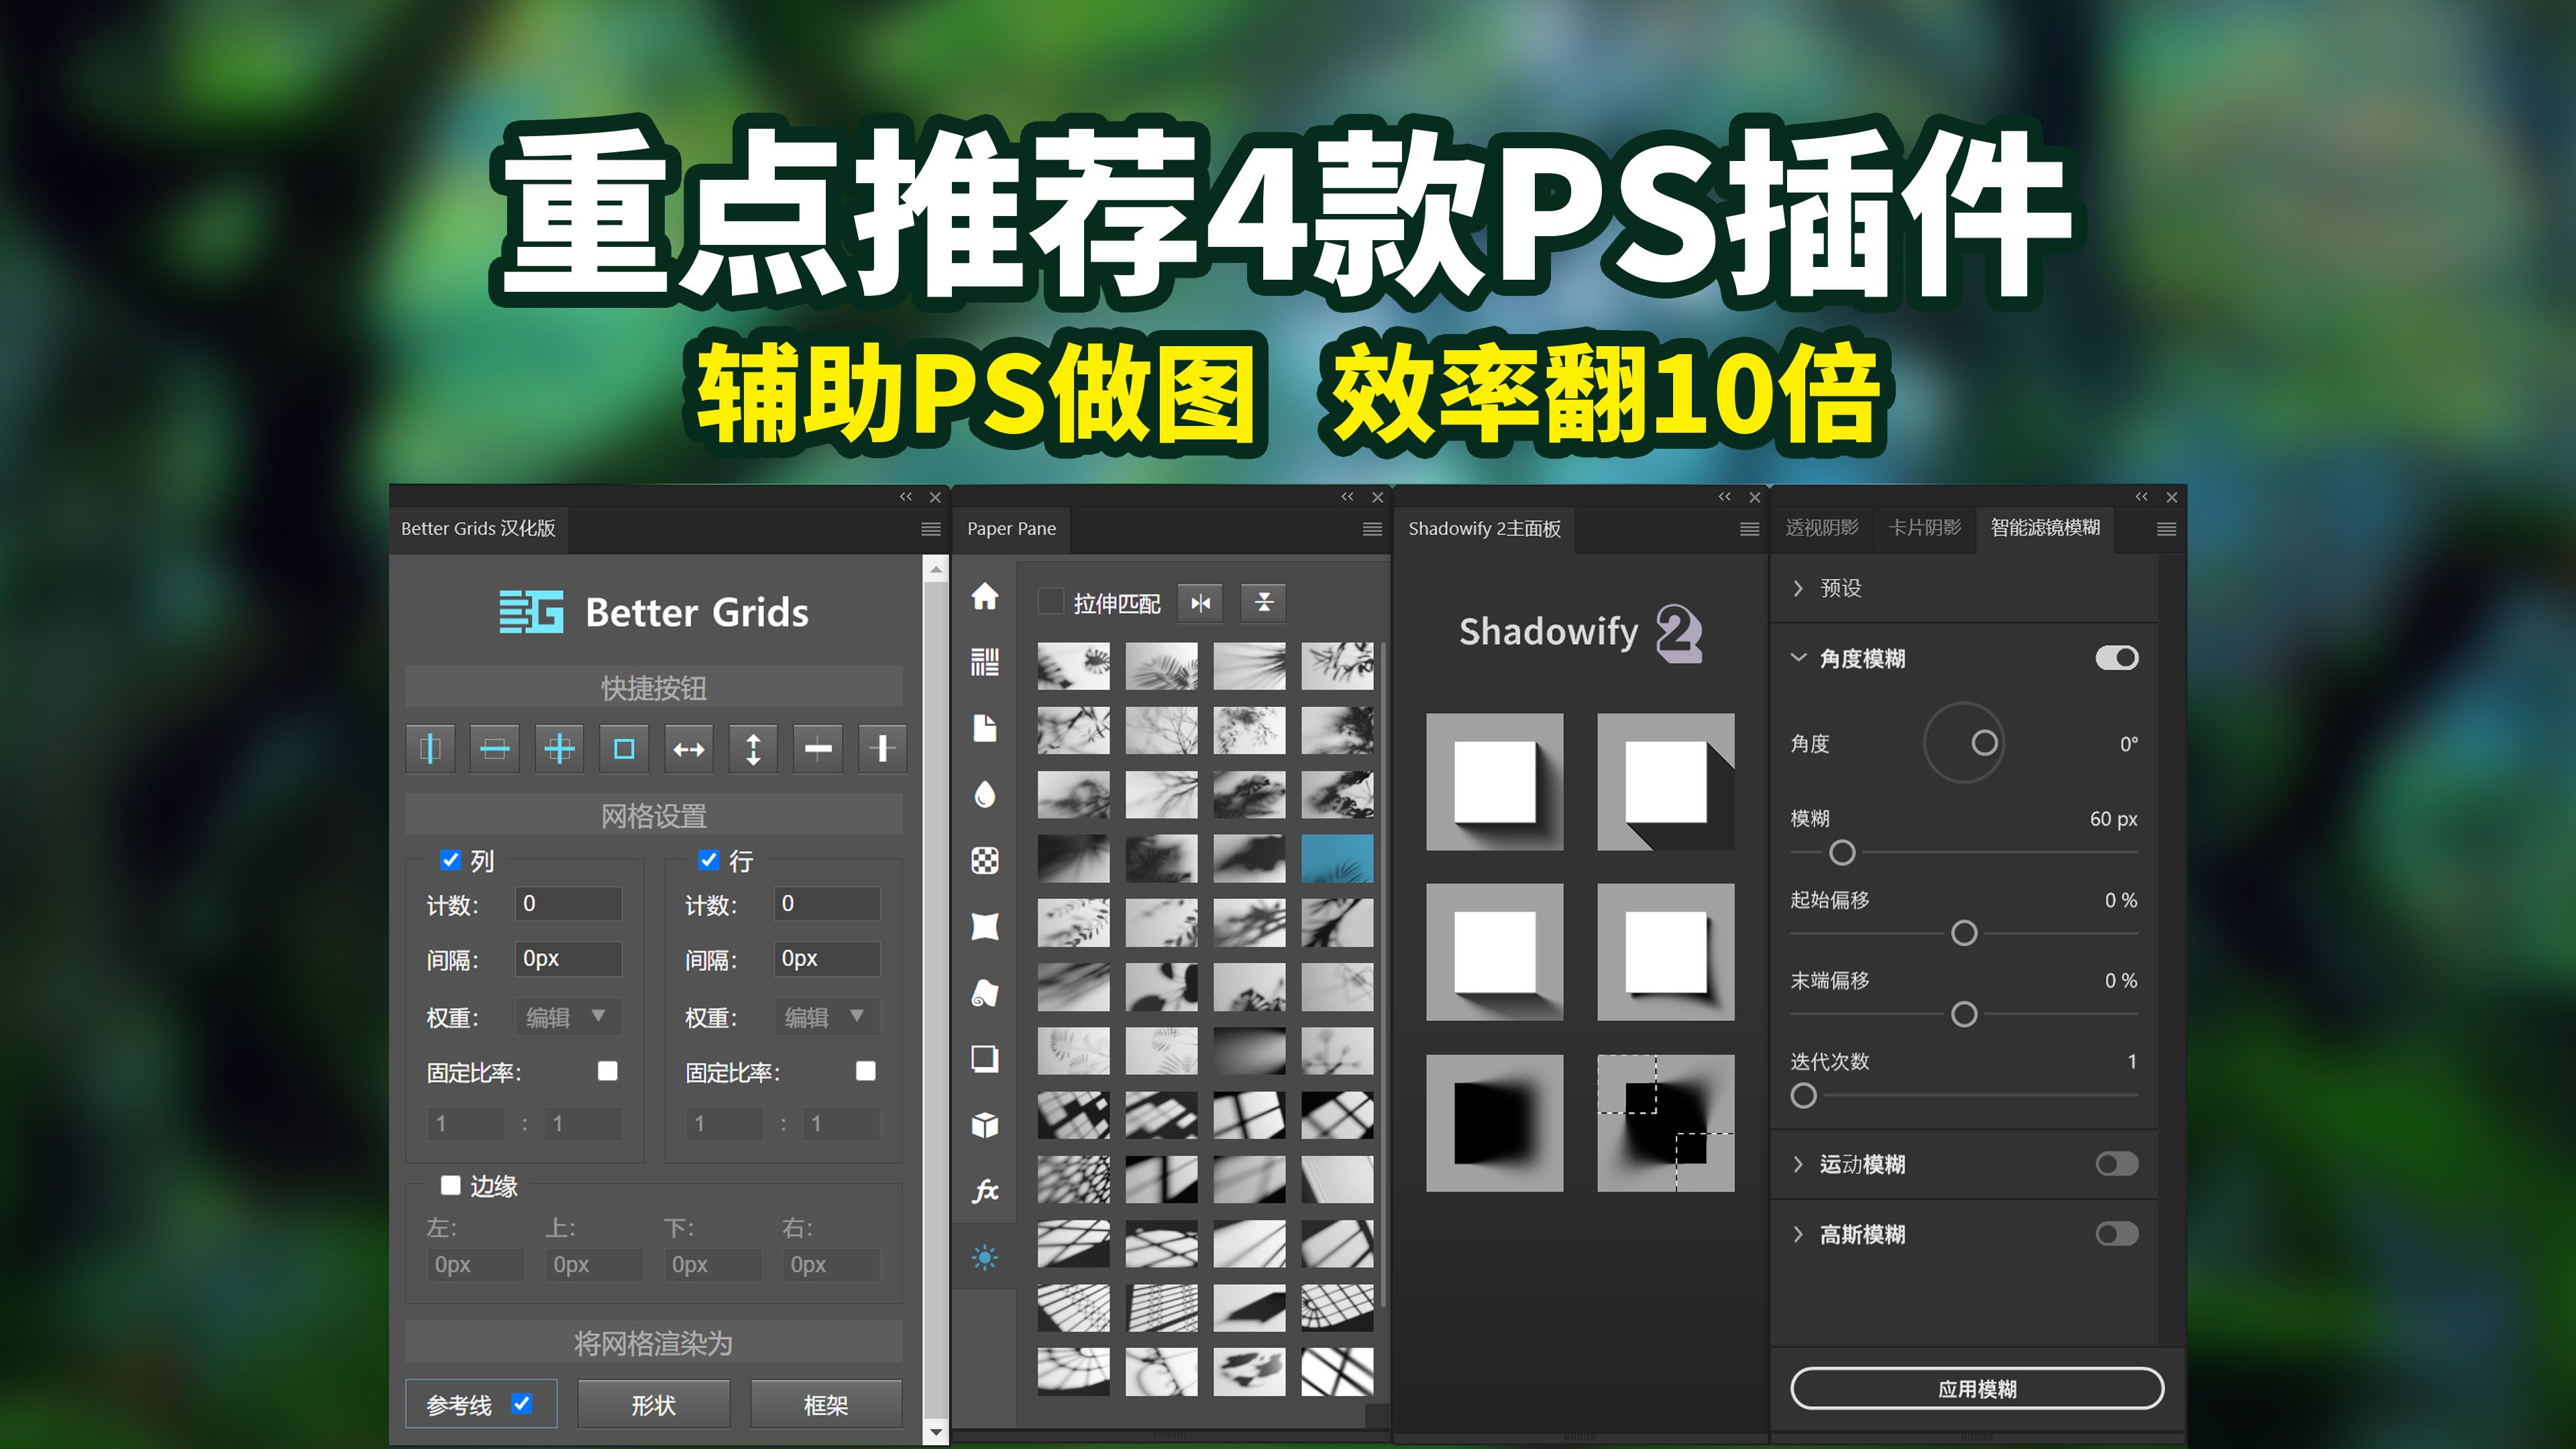Open the columns 权重 编辑 dropdown

pyautogui.click(x=568, y=1016)
